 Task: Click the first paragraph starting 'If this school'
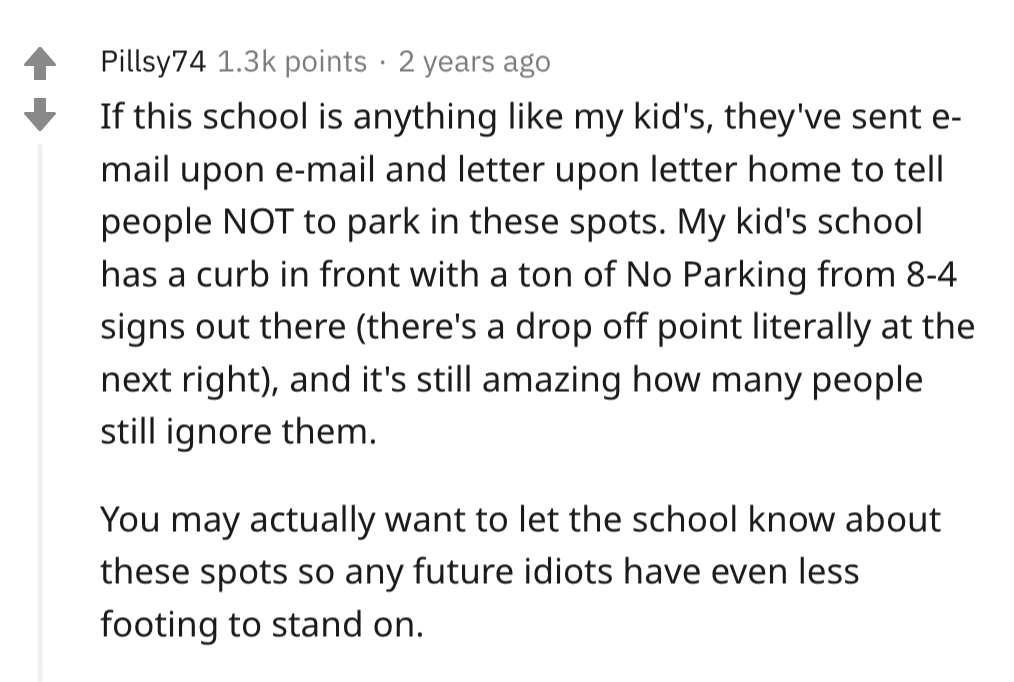537,274
